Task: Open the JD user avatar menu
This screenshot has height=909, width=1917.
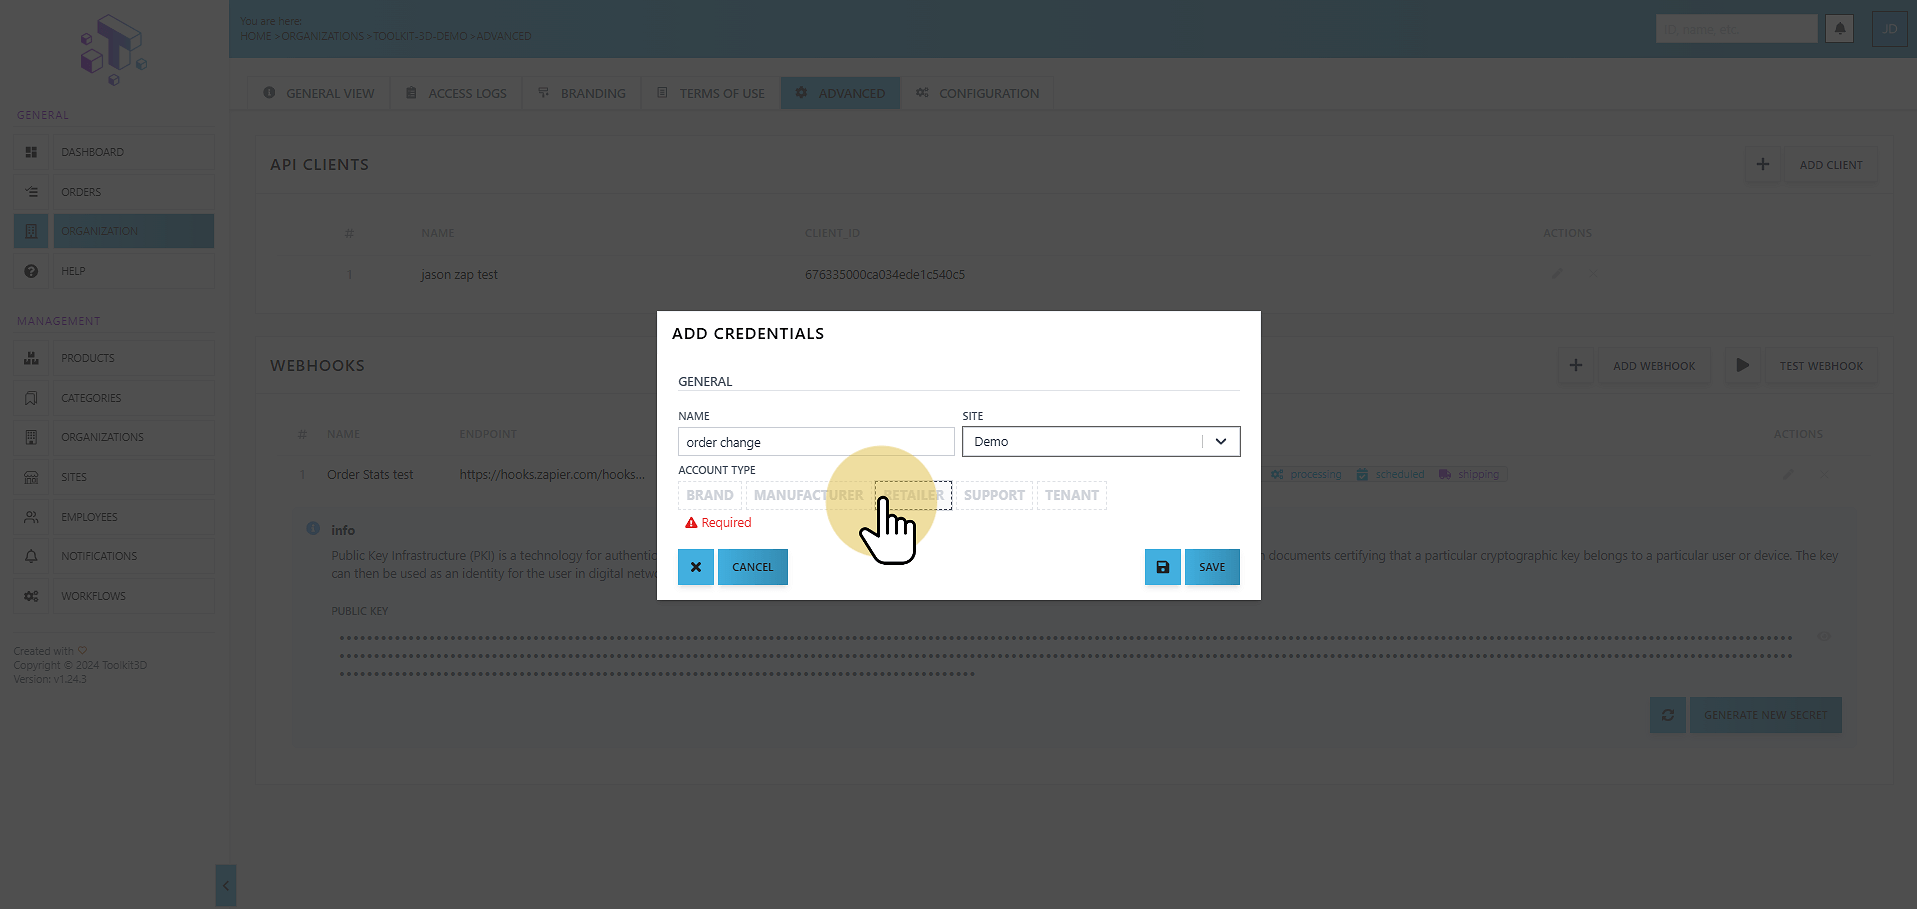Action: pos(1890,29)
